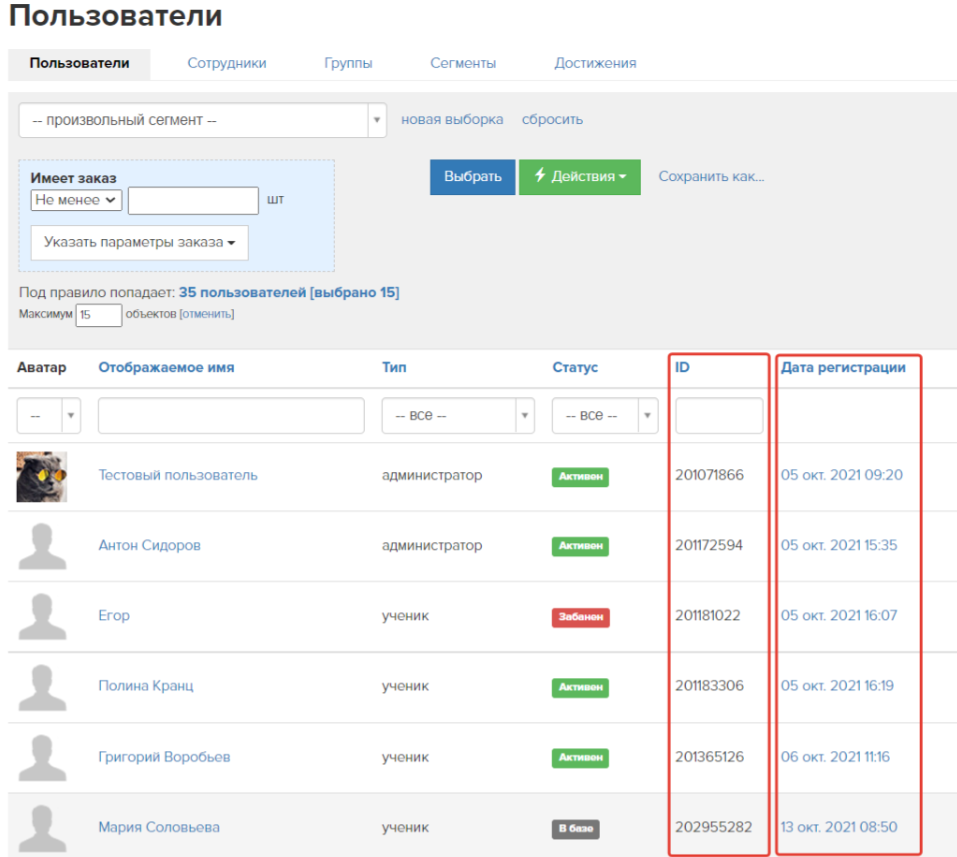Click the Активен badge for Григорий Воробьев
The width and height of the screenshot is (957, 857).
coord(580,758)
